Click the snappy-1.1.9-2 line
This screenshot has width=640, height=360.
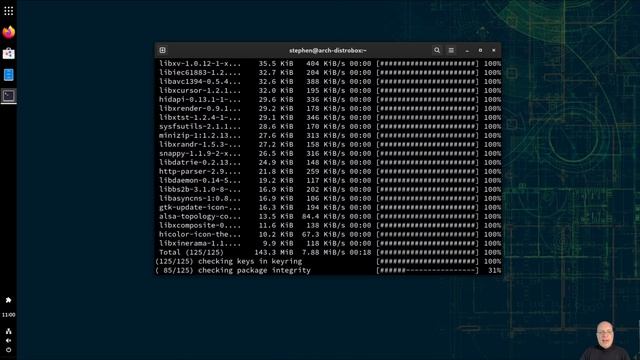pos(330,153)
